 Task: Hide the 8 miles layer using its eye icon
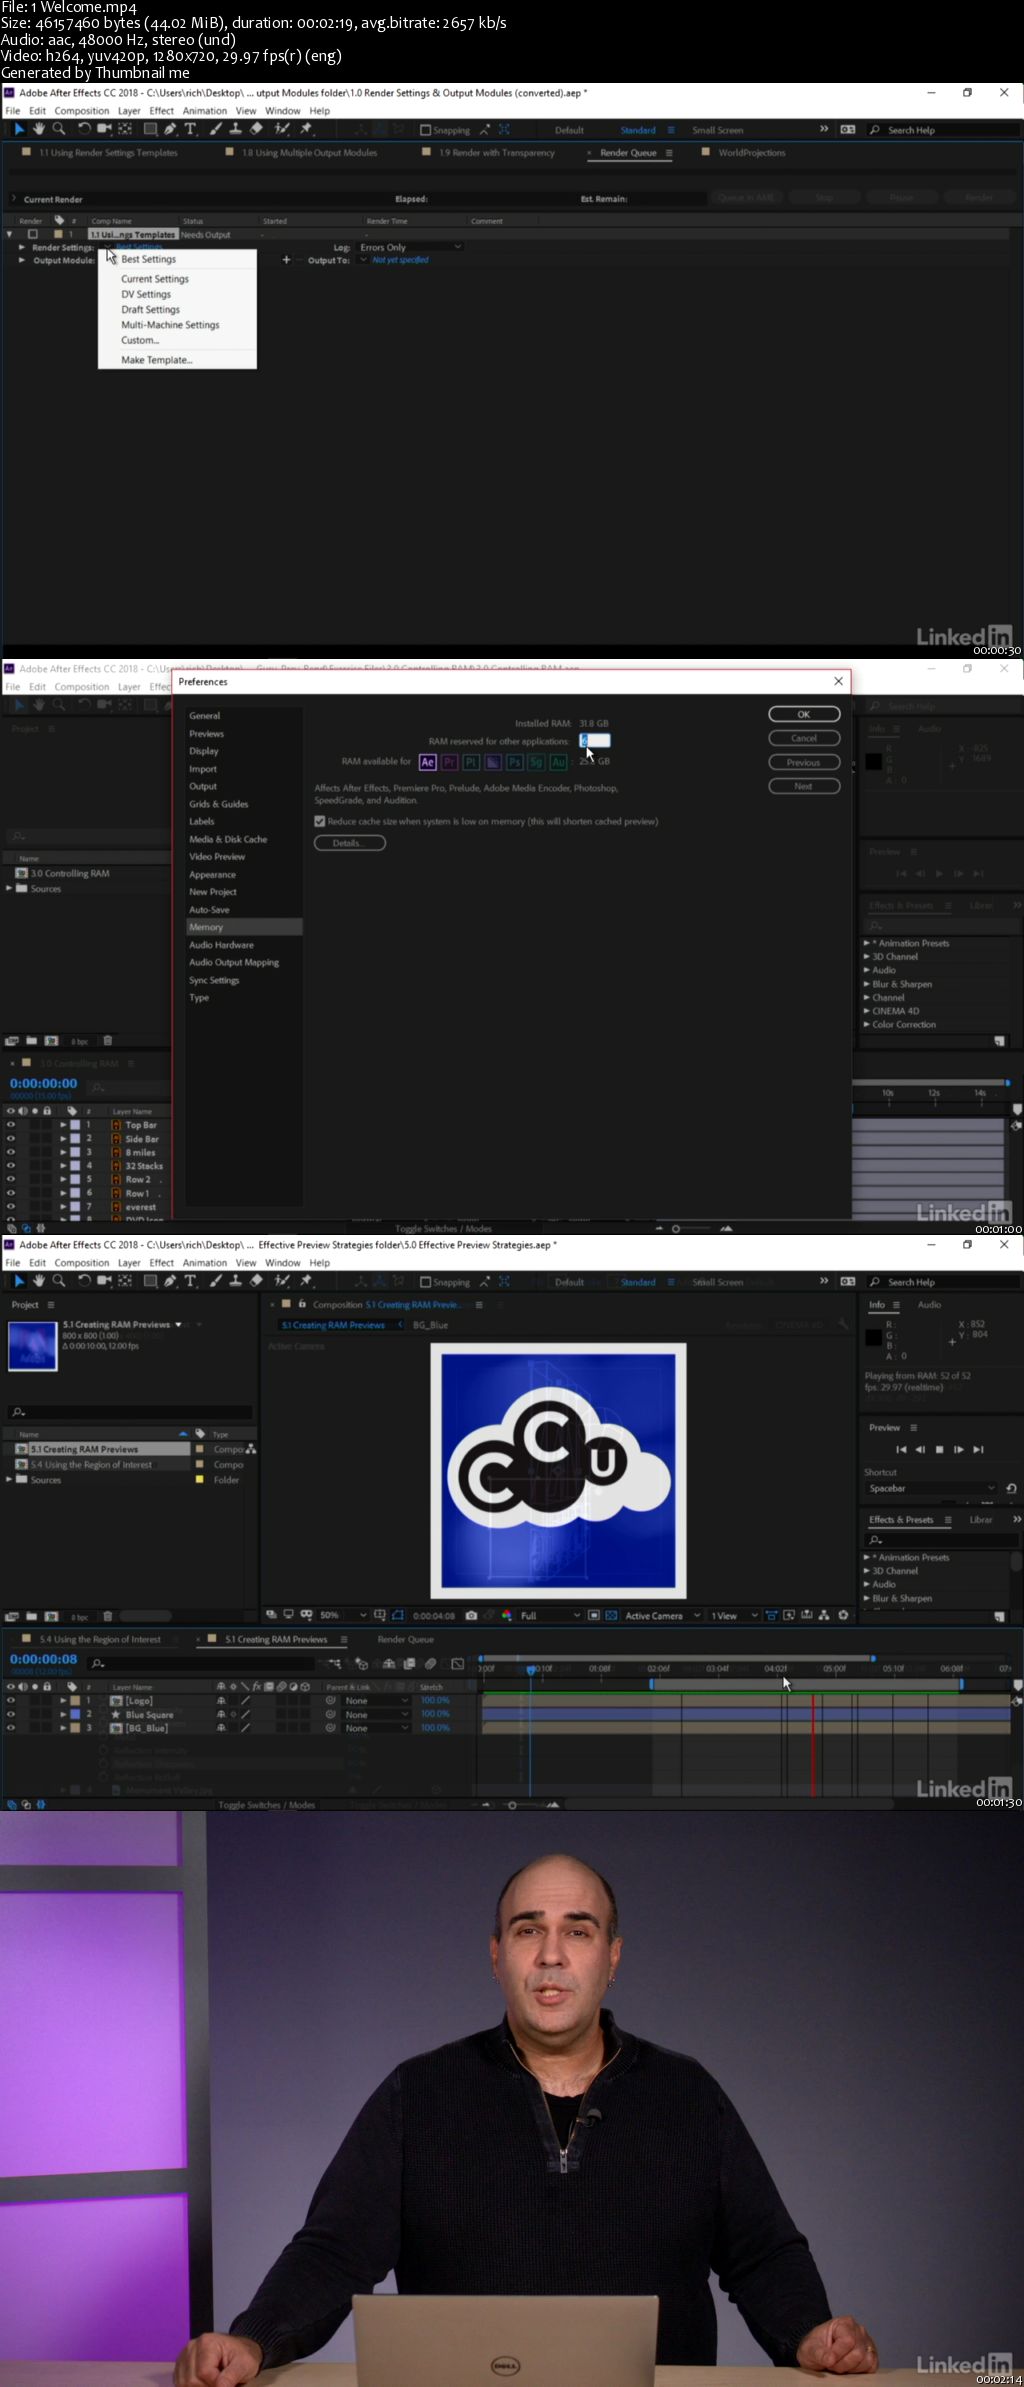11,1152
